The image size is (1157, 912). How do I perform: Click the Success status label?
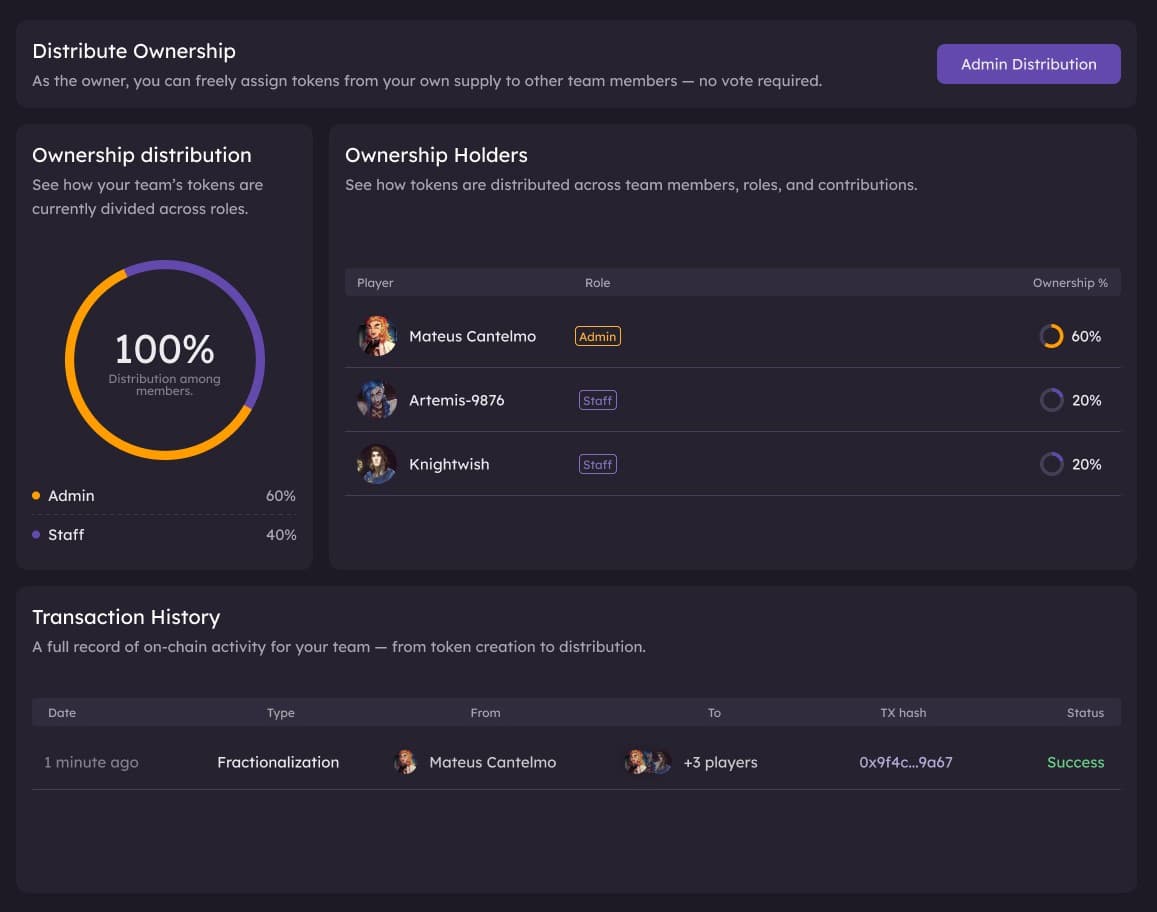pos(1076,762)
